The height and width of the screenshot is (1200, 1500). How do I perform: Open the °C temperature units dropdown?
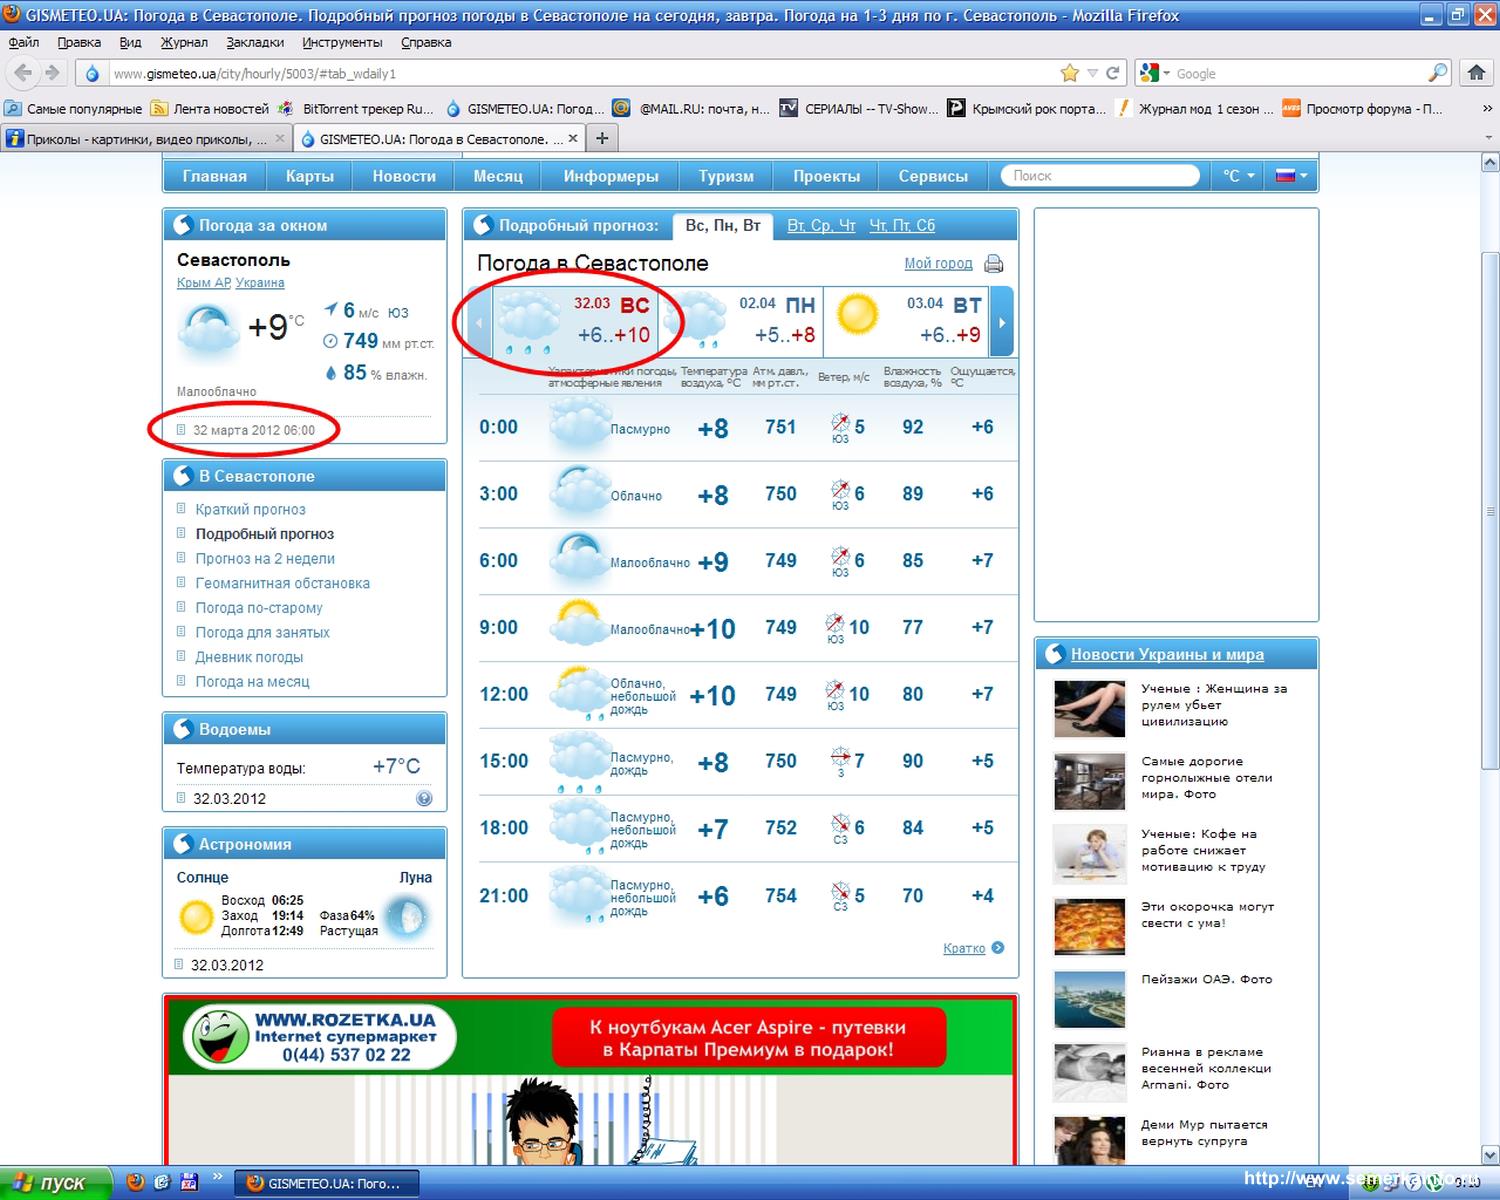[1238, 176]
